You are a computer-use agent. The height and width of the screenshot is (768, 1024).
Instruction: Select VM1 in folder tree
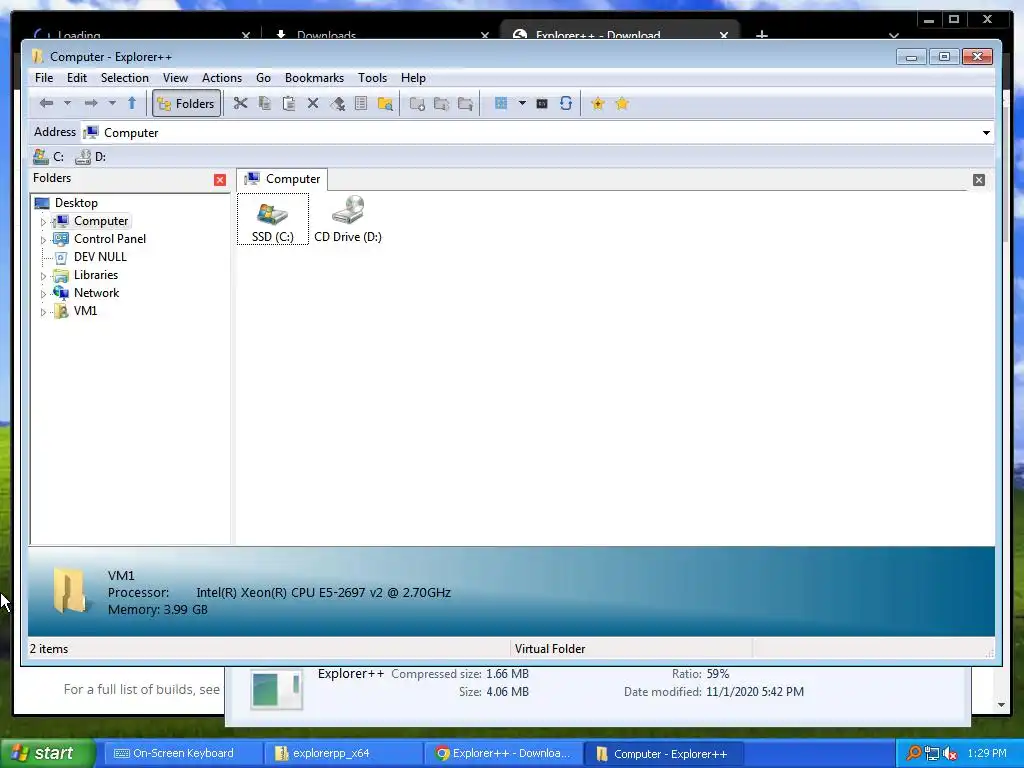pyautogui.click(x=85, y=311)
